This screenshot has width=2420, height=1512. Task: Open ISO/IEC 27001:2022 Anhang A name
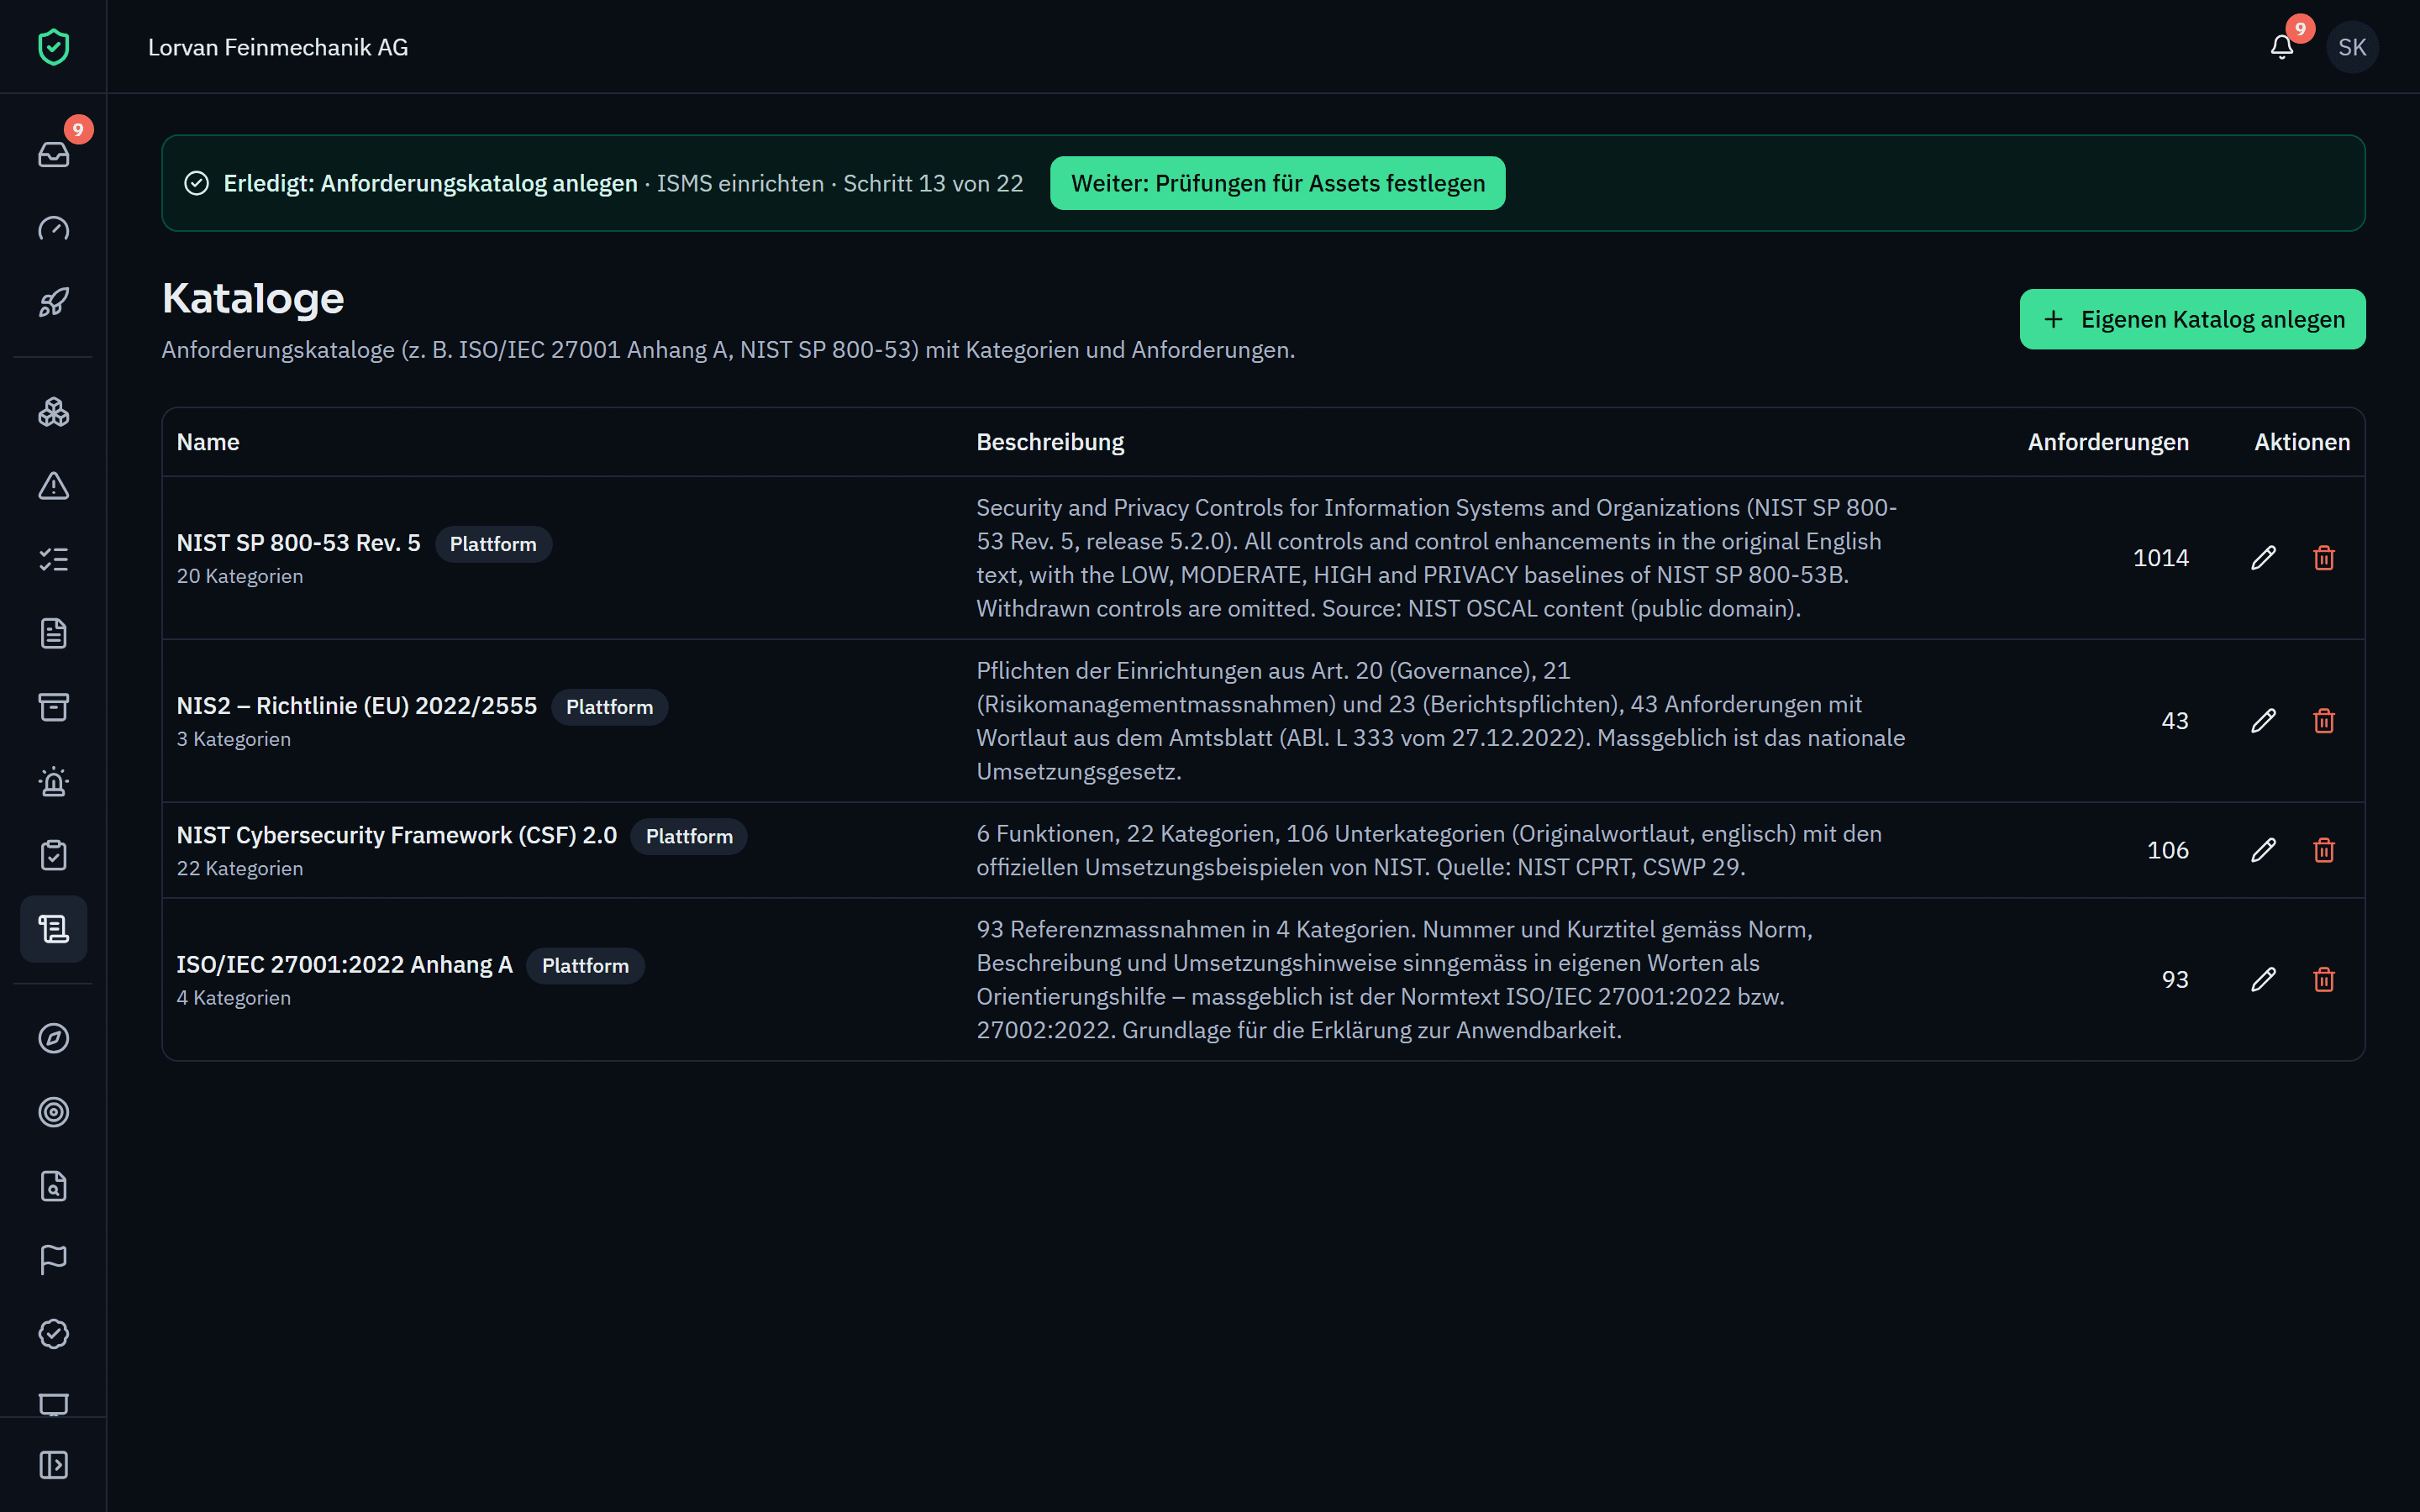click(x=344, y=964)
